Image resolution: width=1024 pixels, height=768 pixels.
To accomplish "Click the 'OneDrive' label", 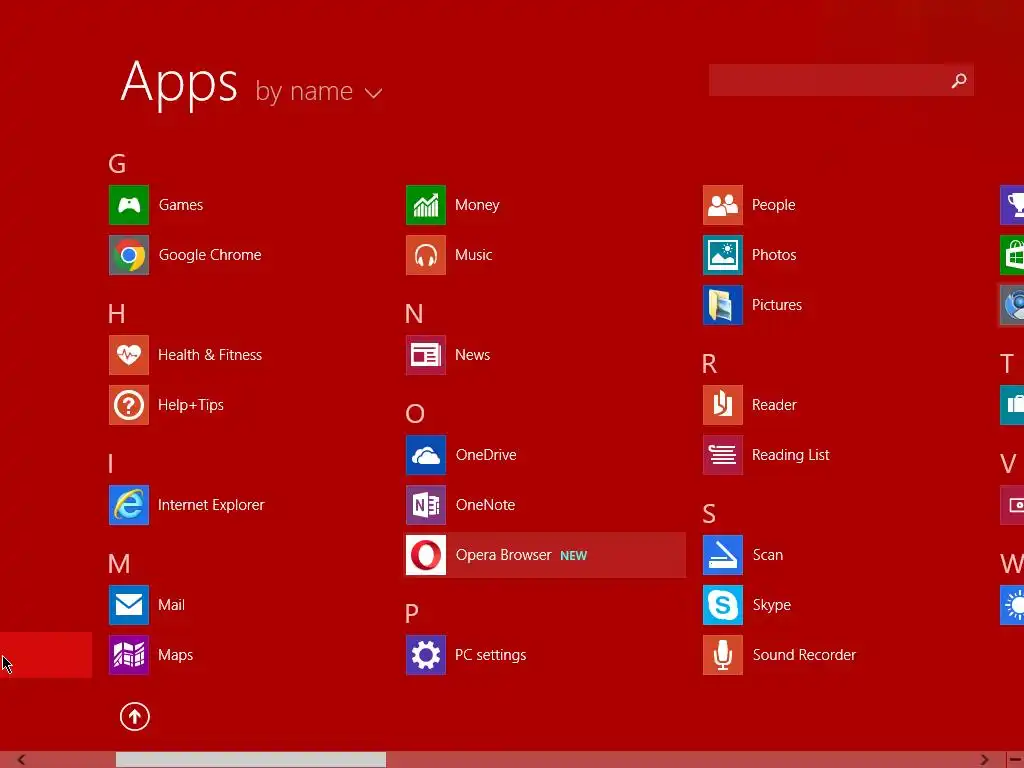I will (x=486, y=455).
